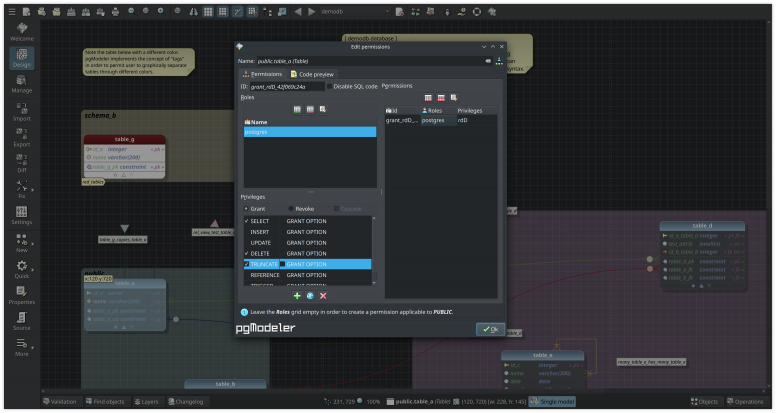This screenshot has width=776, height=413.
Task: Open Settings in left sidebar
Action: [x=22, y=216]
